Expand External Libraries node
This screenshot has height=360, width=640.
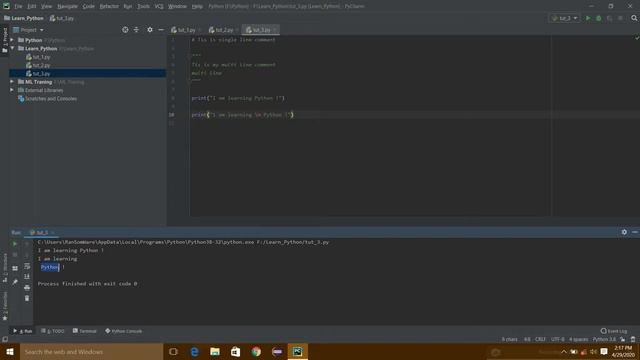tap(12, 90)
